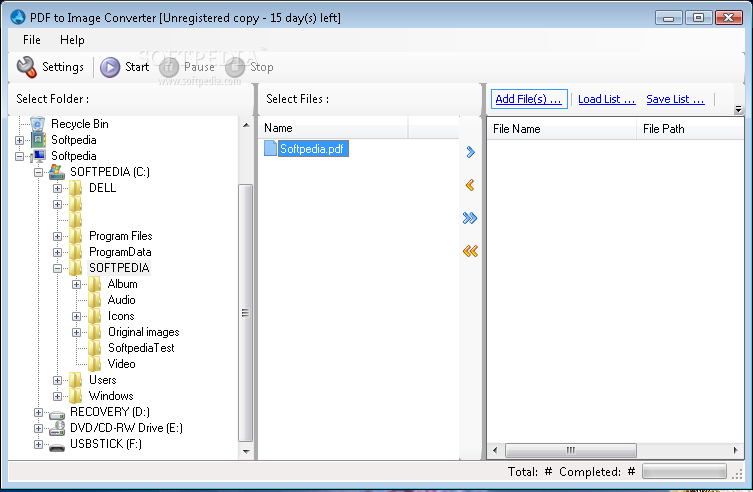Click the USBSTICK (F:) drive icon
This screenshot has height=492, width=753.
[x=57, y=447]
